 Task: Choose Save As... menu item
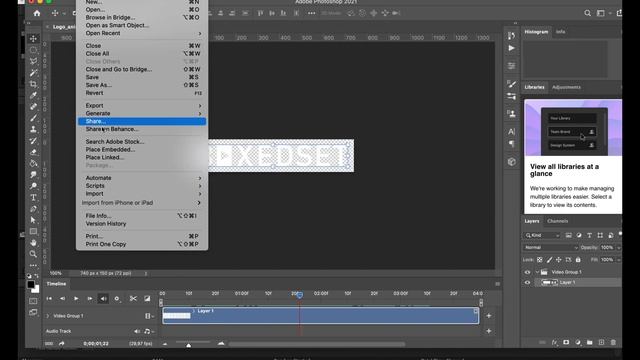point(142,85)
